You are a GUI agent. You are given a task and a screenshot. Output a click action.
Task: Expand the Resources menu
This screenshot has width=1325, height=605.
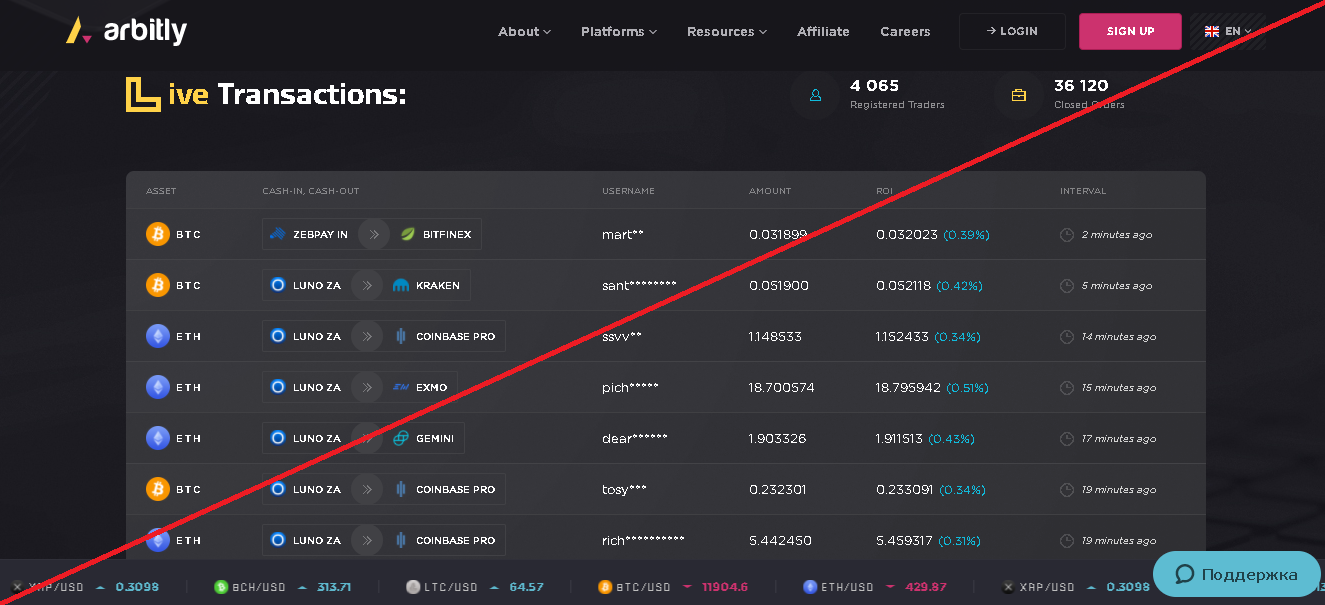[727, 32]
